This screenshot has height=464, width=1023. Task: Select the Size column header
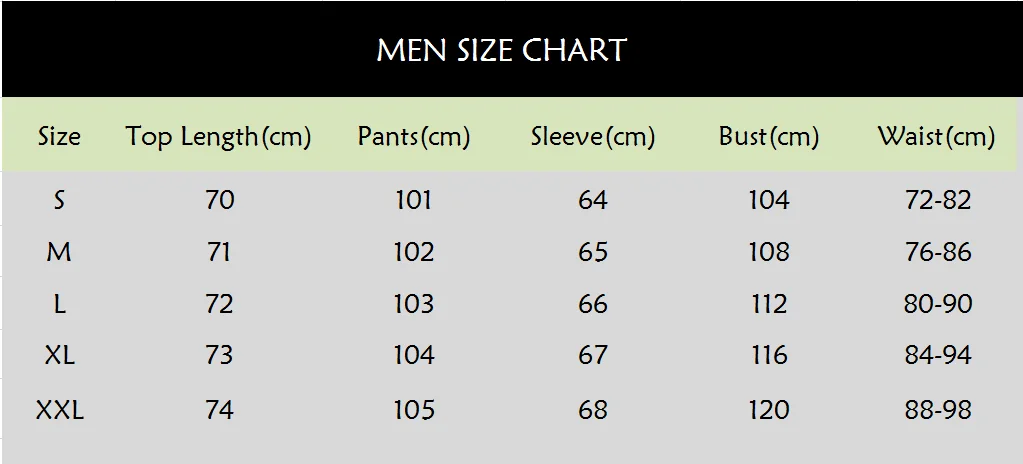tap(59, 136)
